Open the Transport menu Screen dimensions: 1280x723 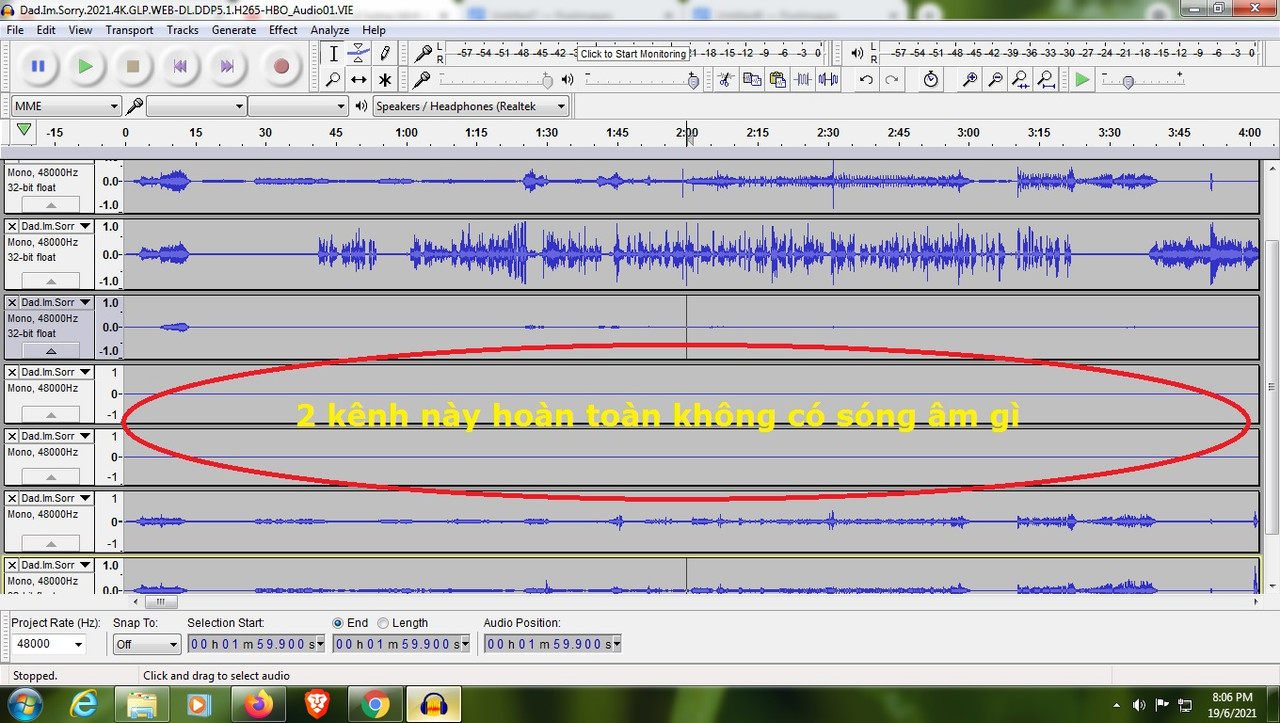point(129,30)
